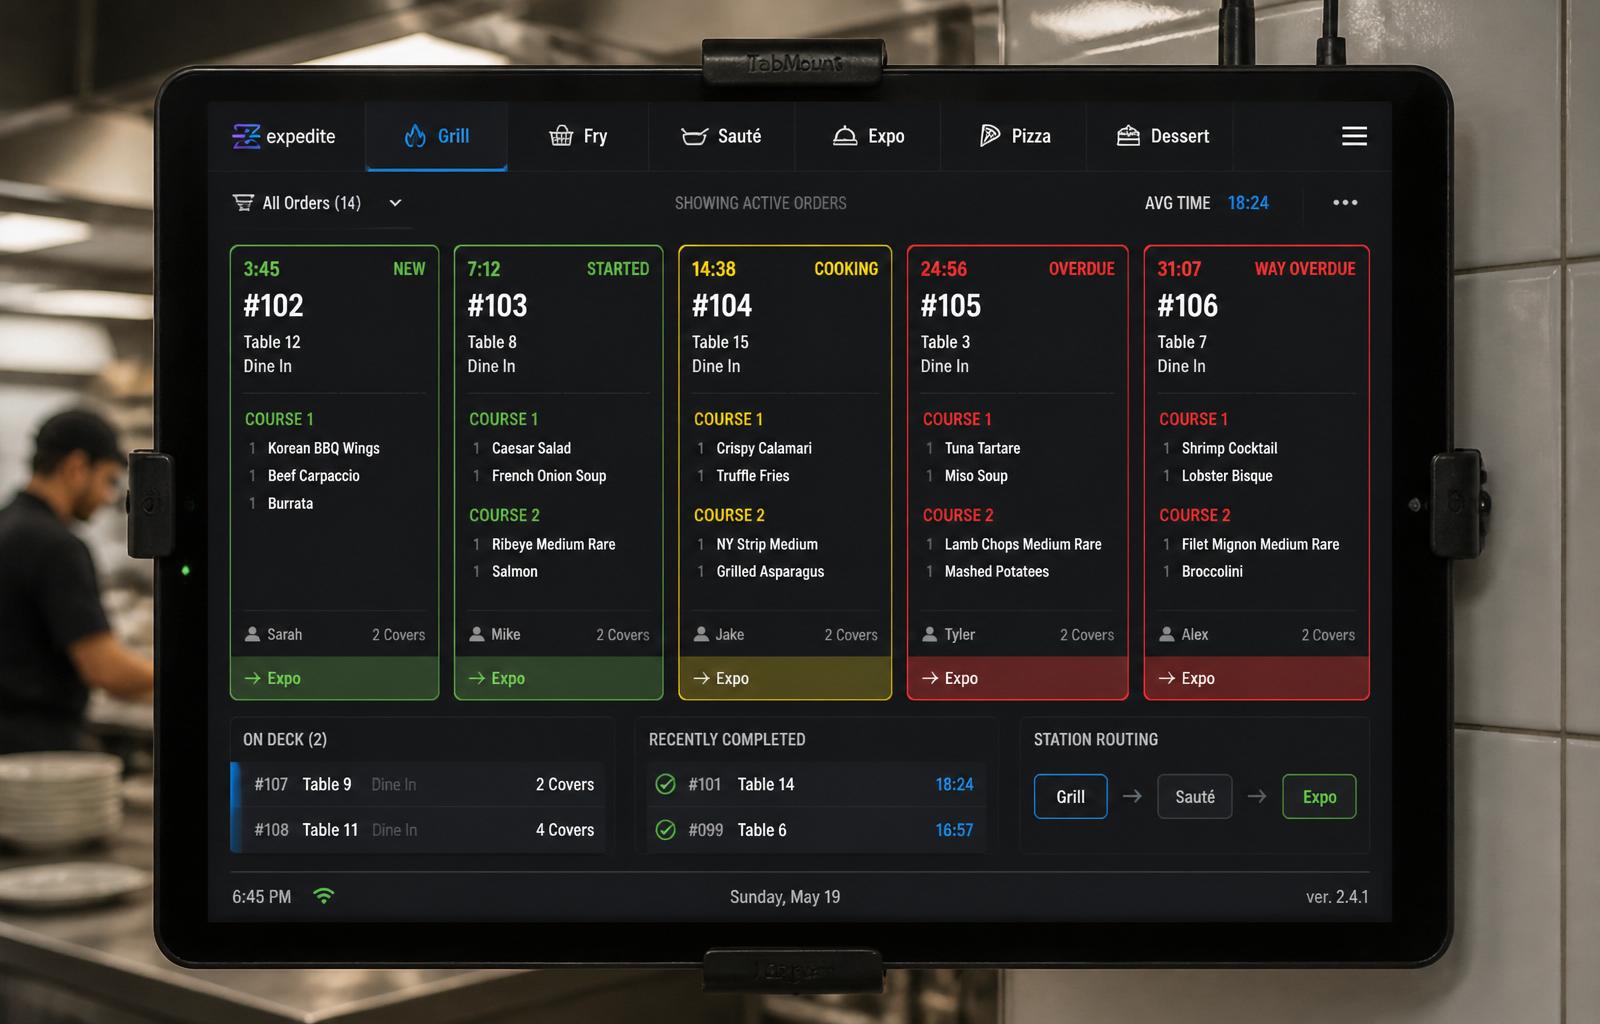Screen dimensions: 1600x1024
Task: Click the completed checkmark for order #101
Action: click(665, 784)
